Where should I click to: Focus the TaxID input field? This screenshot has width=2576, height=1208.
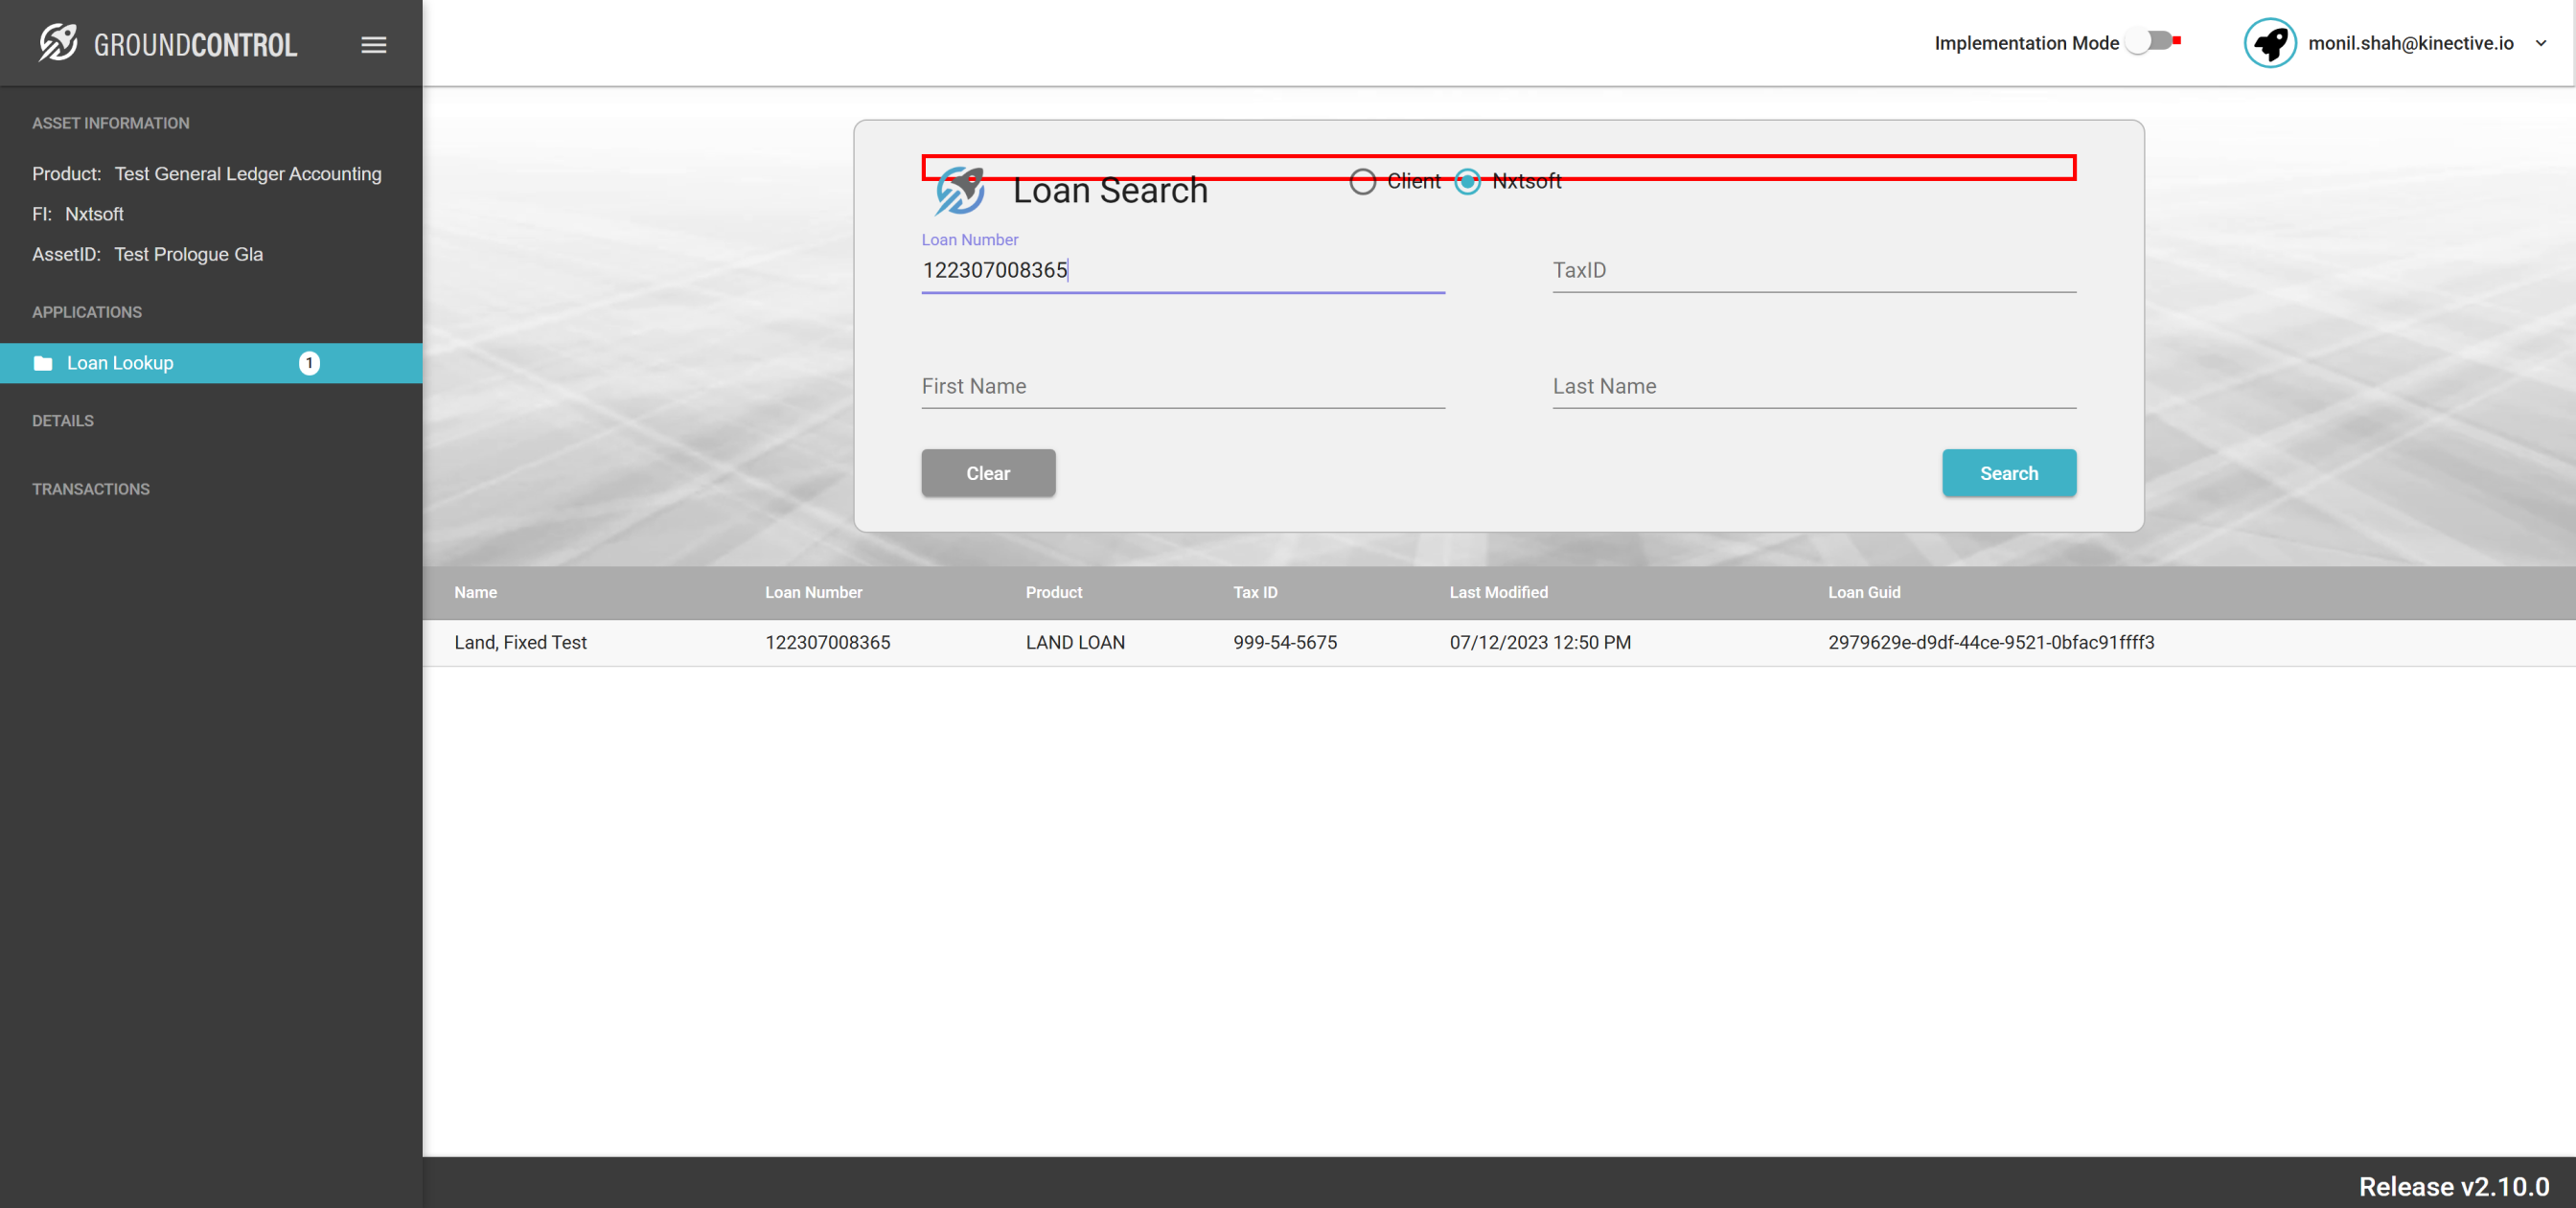[x=1813, y=271]
